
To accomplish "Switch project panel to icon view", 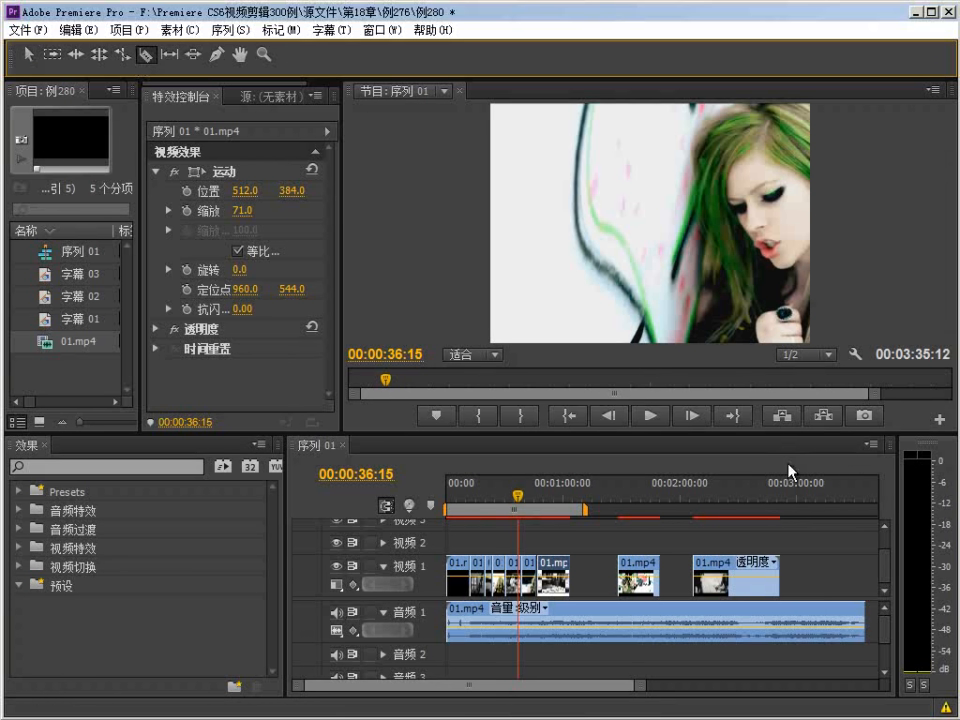I will click(39, 422).
